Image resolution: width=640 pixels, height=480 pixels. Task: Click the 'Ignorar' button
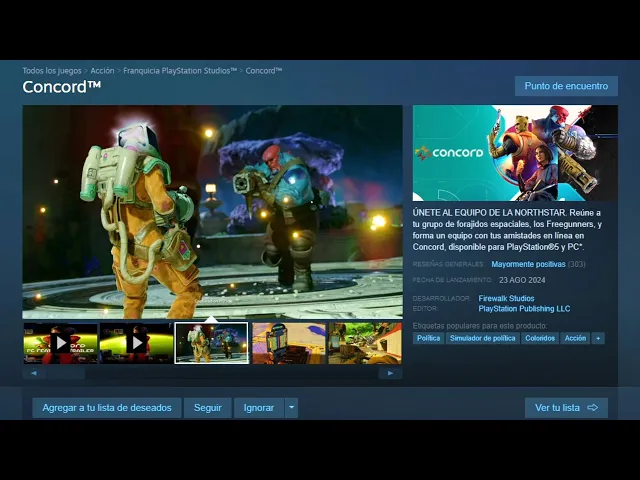(x=259, y=408)
